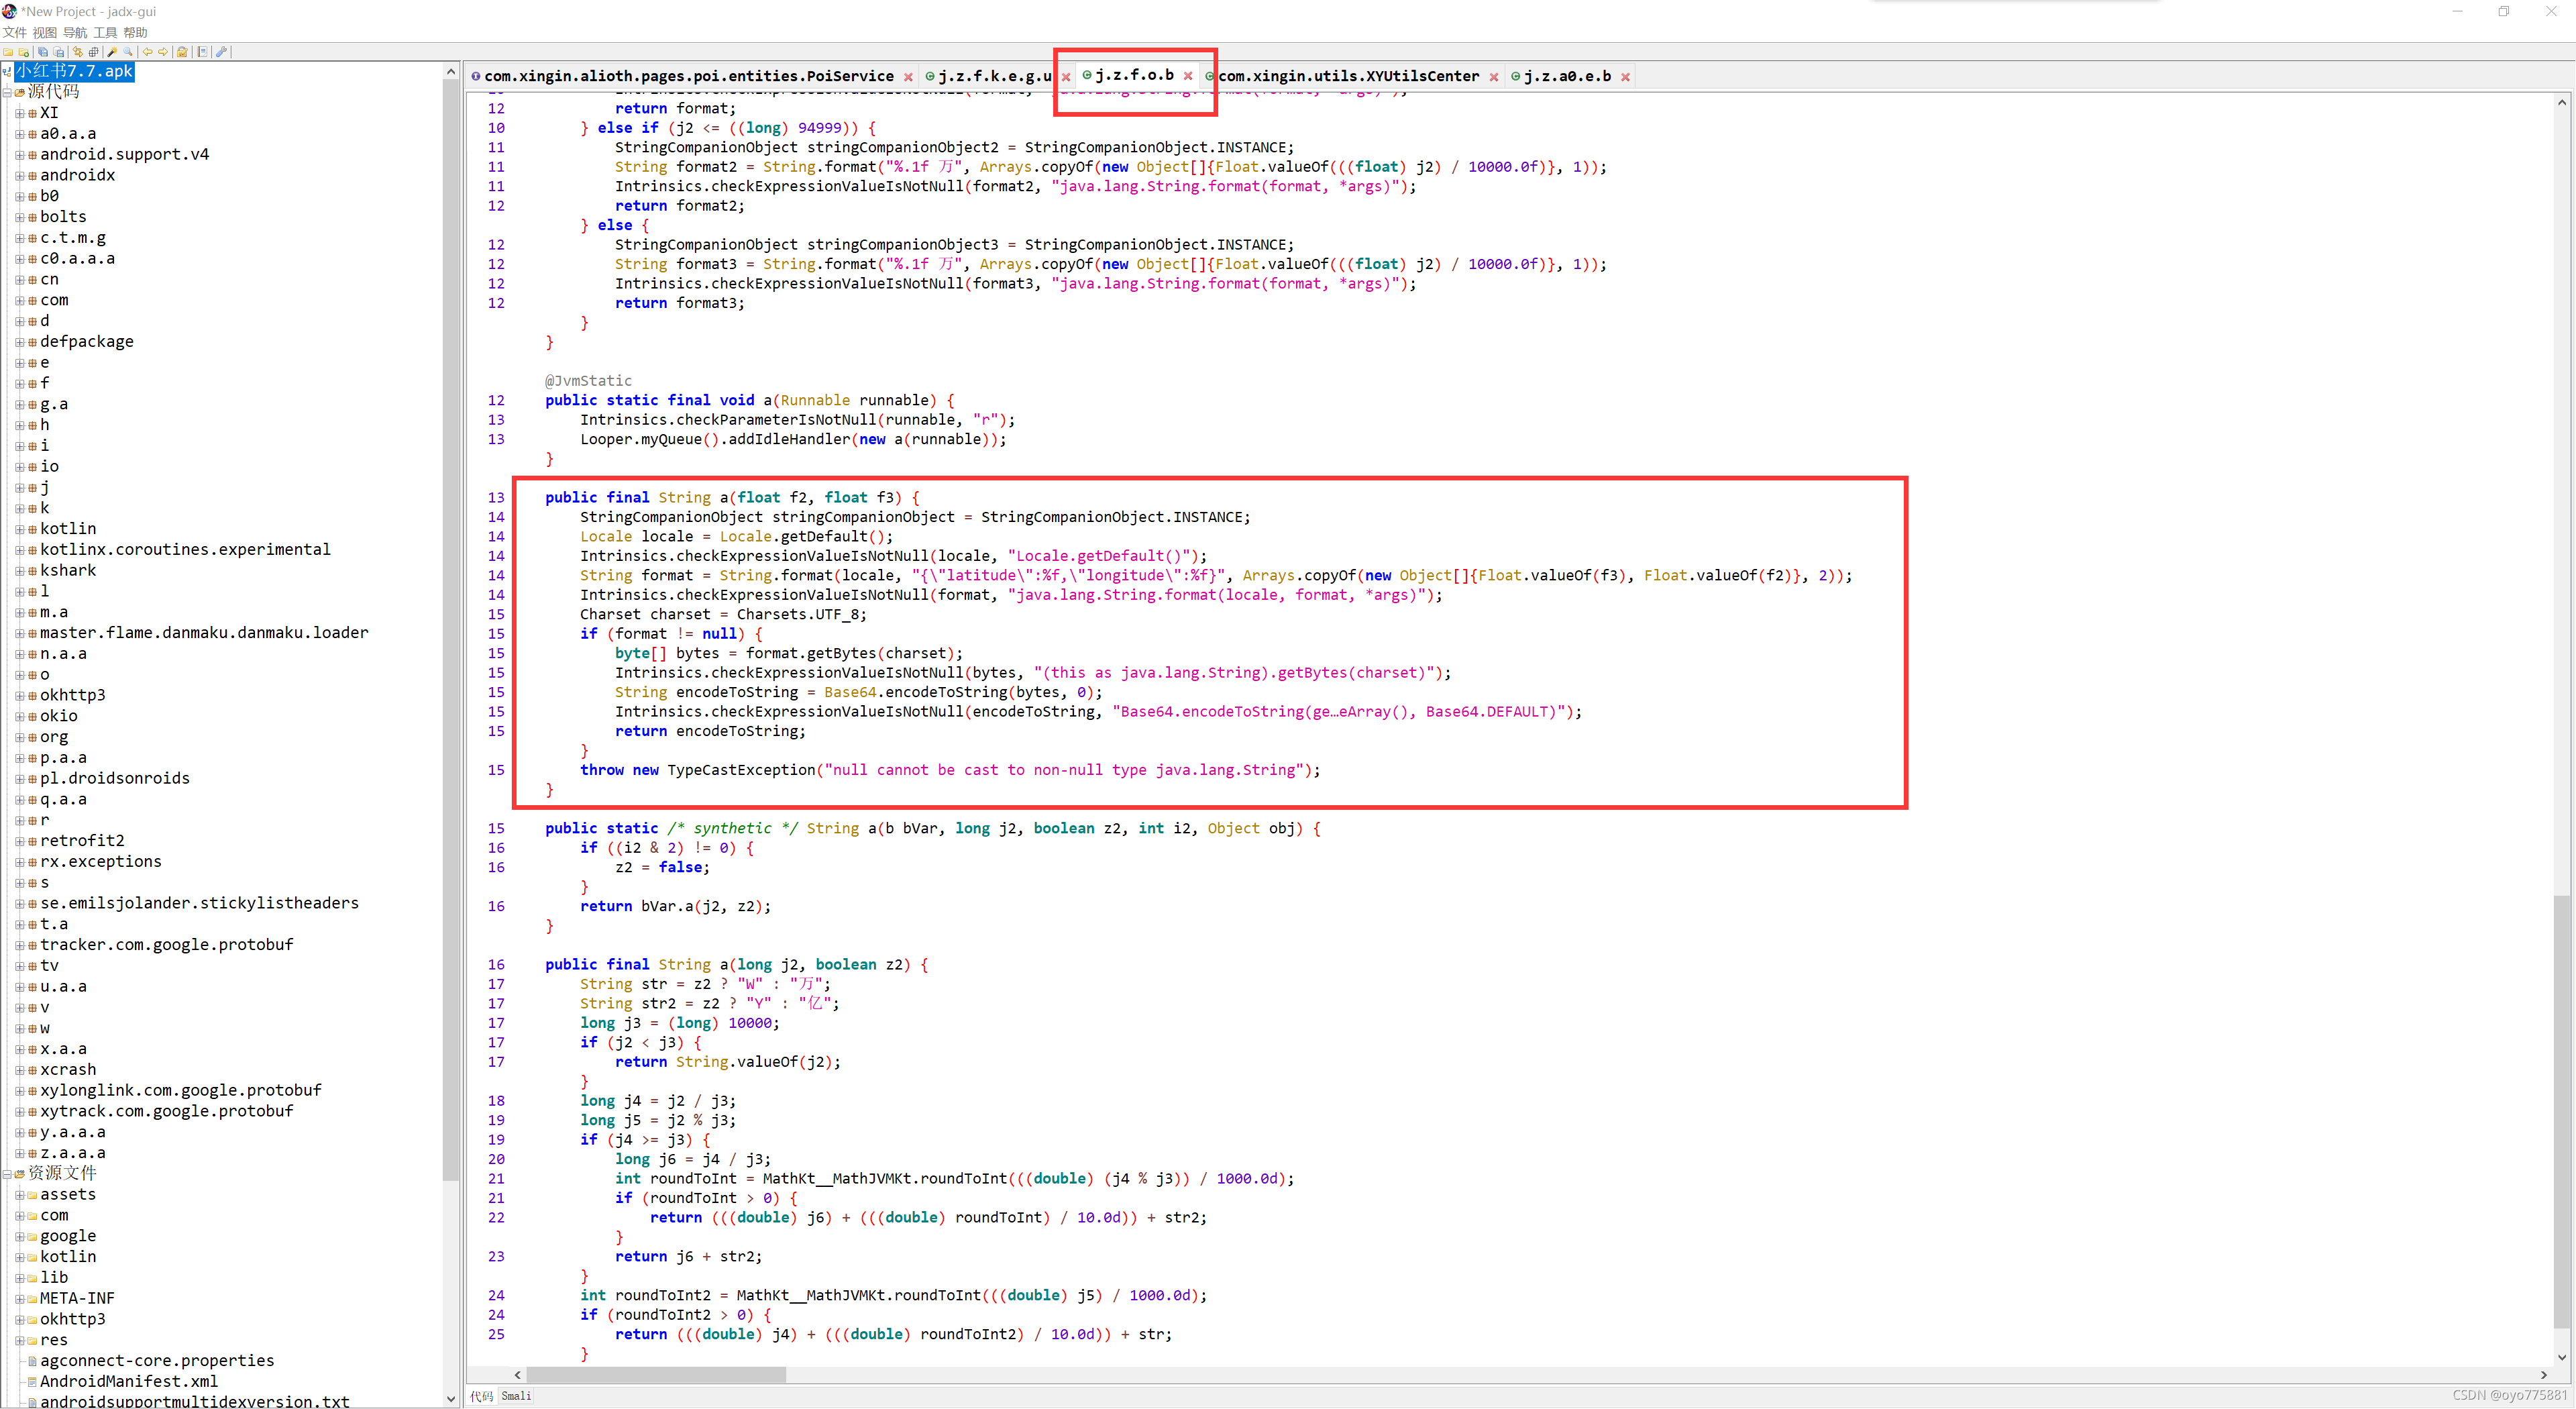The image size is (2576, 1409).
Task: Close the j.z.a0.e.b tab
Action: [1625, 77]
